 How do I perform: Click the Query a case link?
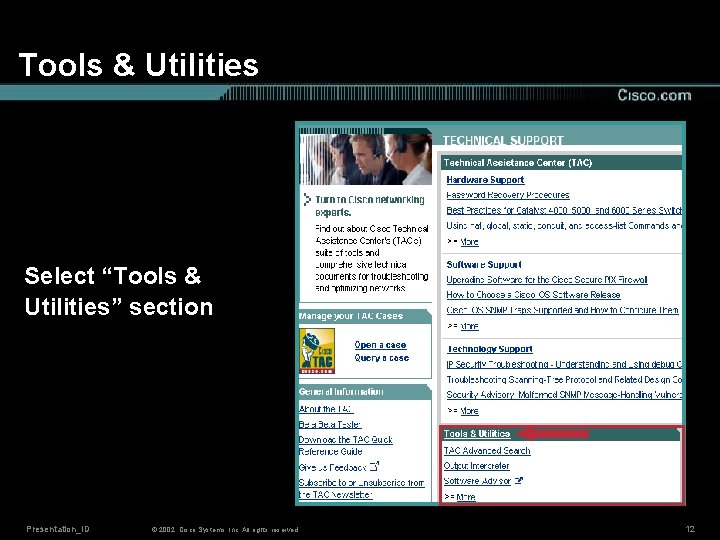pos(381,358)
